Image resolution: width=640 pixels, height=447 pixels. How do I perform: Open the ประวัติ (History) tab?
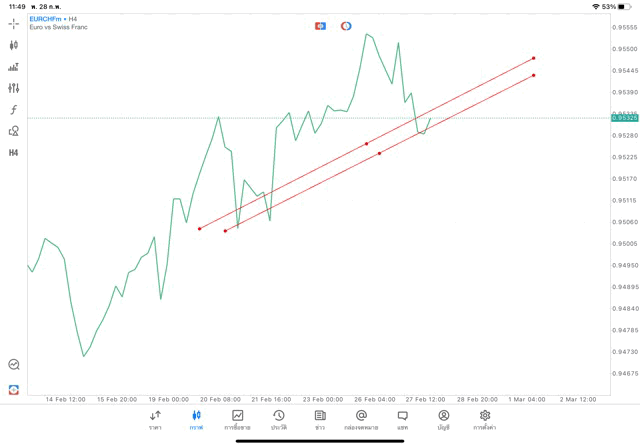[x=278, y=419]
